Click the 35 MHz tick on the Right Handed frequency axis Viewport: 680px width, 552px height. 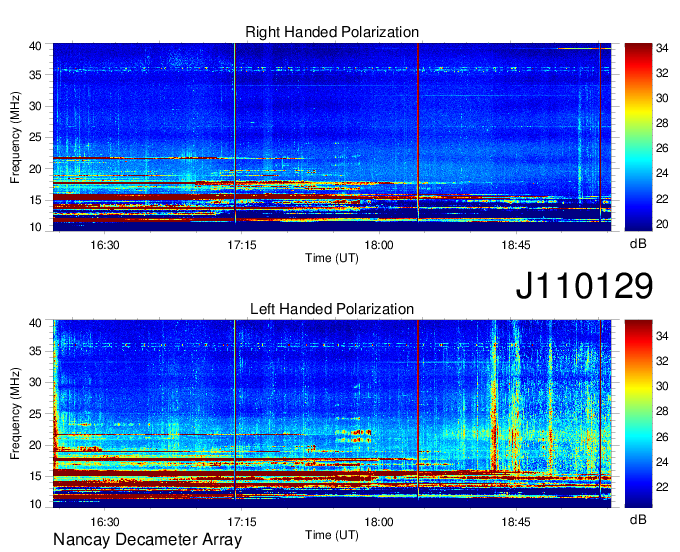pyautogui.click(x=36, y=75)
